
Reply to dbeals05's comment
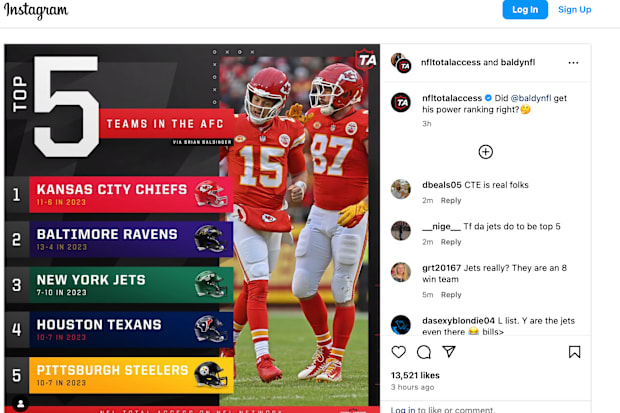451,201
